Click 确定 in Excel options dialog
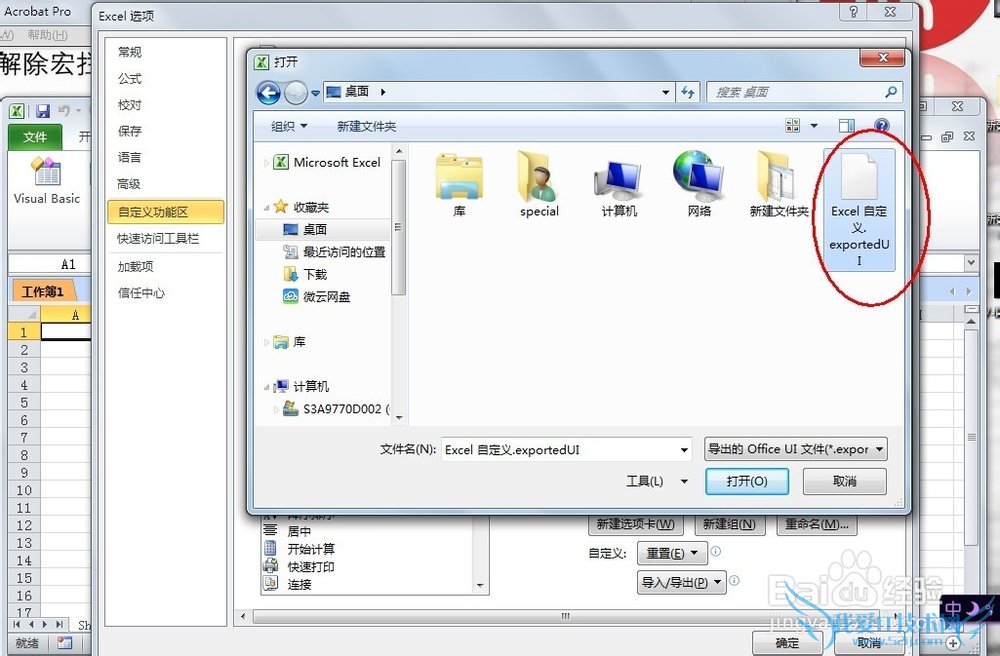This screenshot has height=656, width=1000. tap(787, 643)
